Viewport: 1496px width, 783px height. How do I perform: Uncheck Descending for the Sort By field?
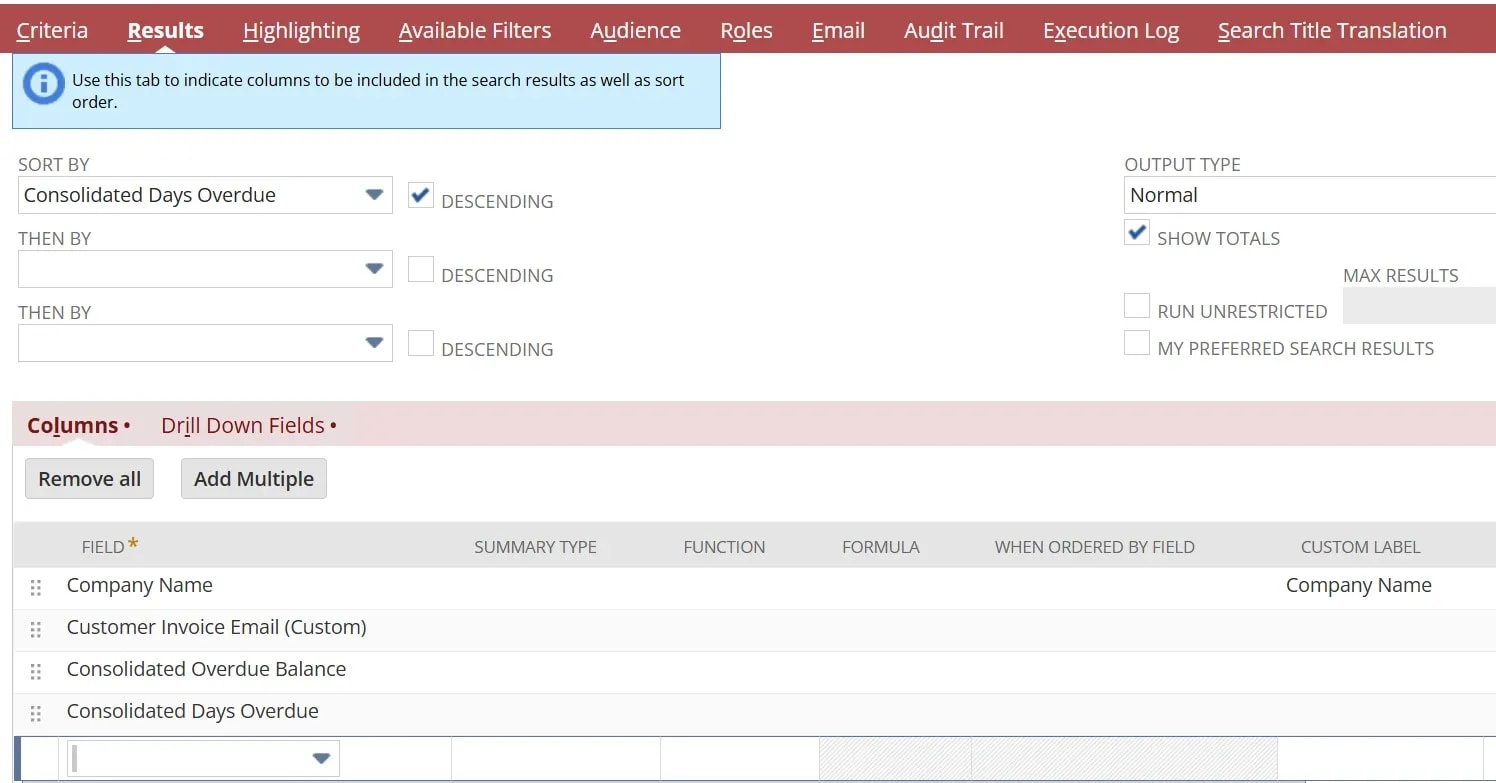(x=421, y=195)
